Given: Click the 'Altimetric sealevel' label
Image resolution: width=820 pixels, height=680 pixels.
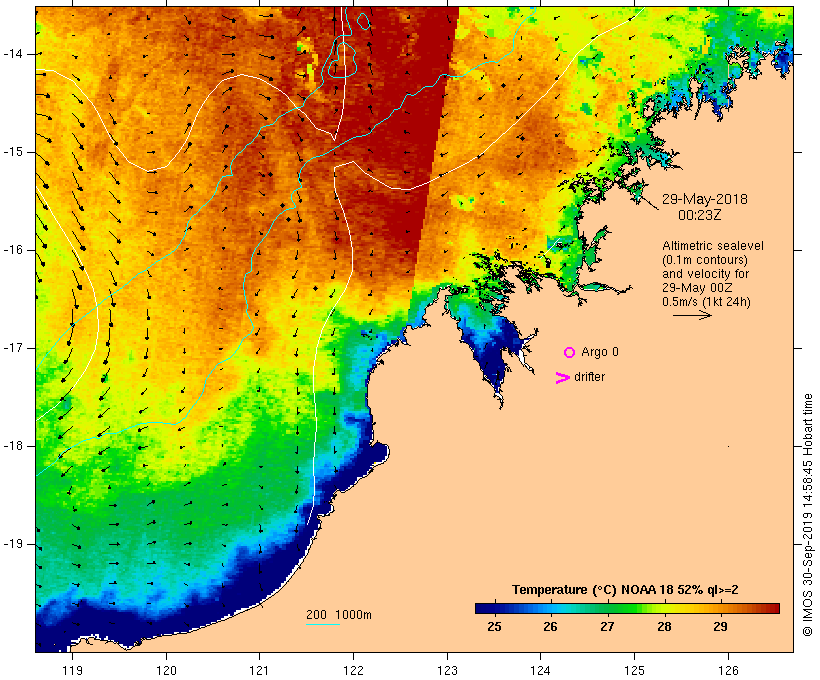Looking at the screenshot, I should [713, 246].
